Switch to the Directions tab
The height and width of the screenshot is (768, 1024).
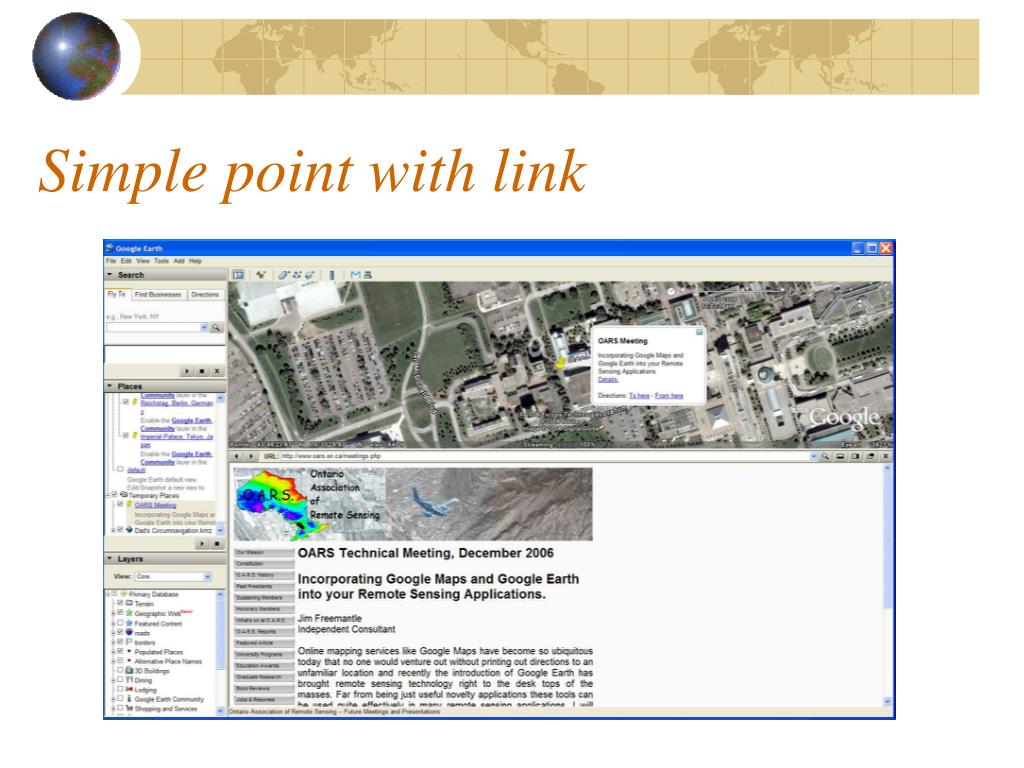(205, 295)
